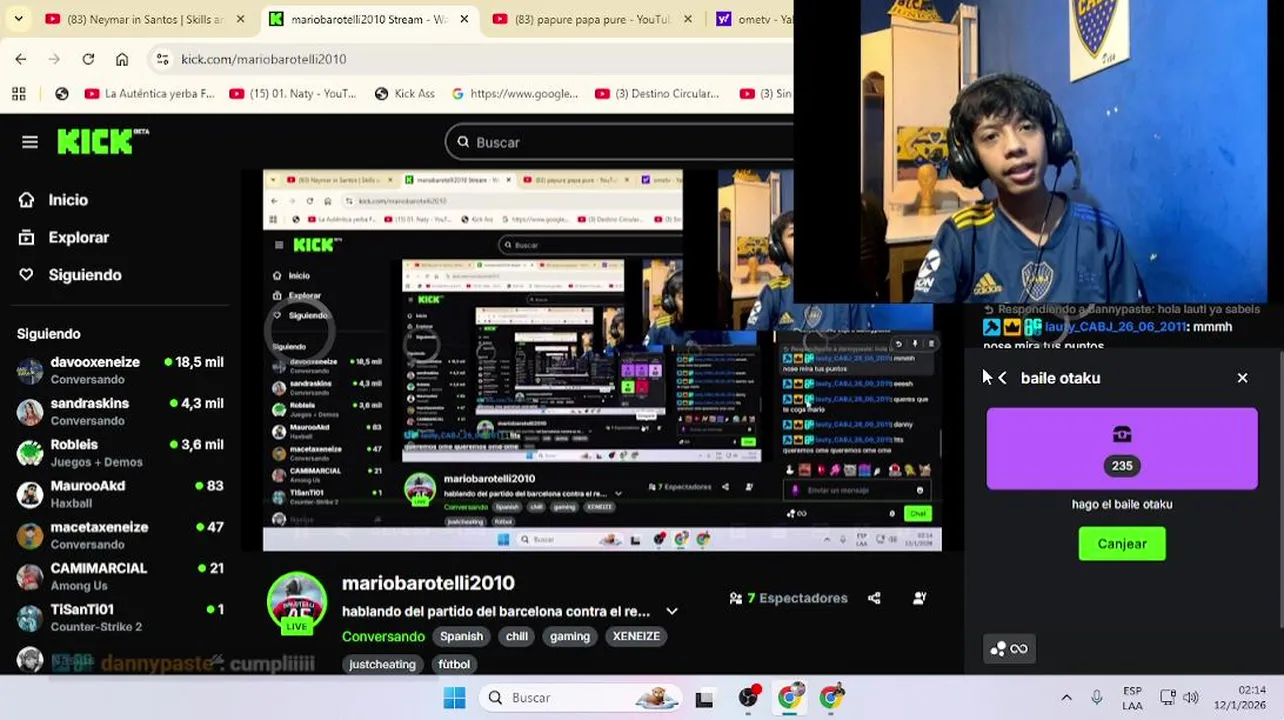1284x720 pixels.
Task: Select the Spanish tag
Action: (461, 636)
